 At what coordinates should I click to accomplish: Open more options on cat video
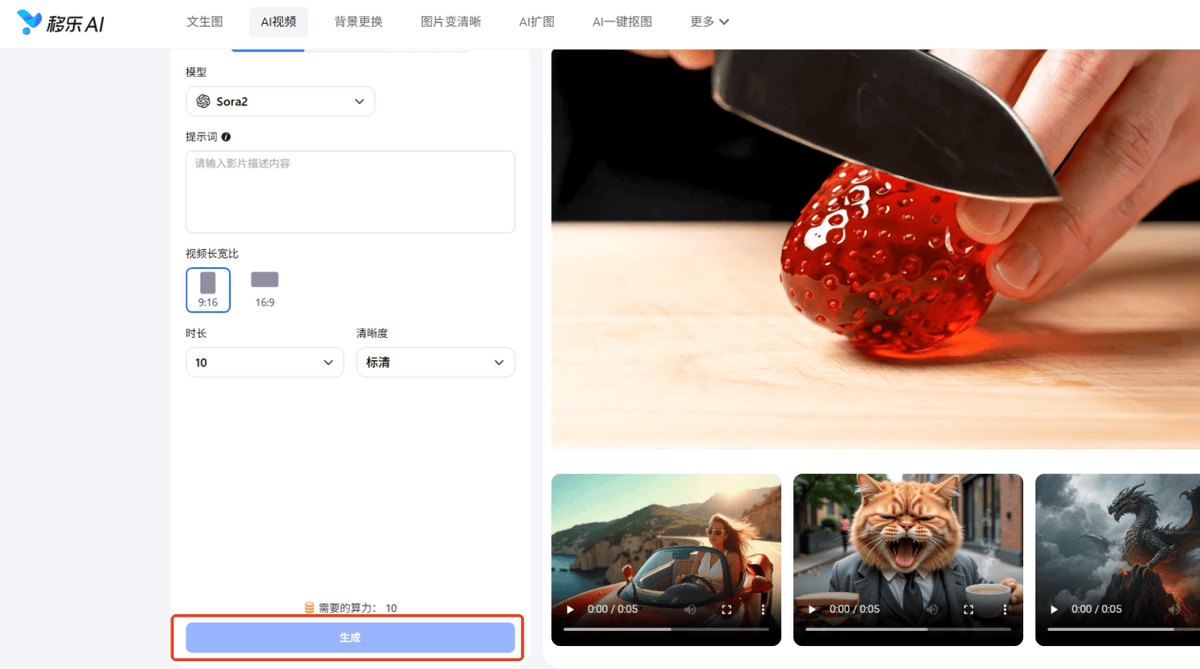(x=1005, y=609)
